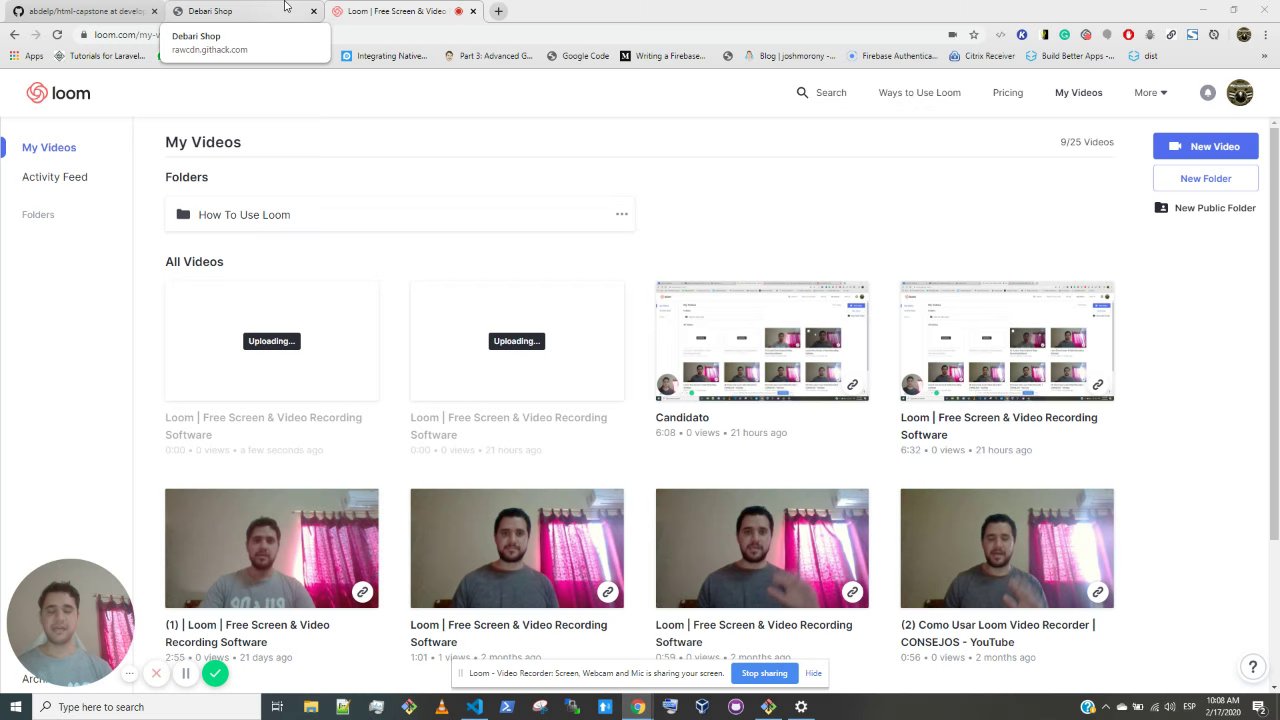1280x720 pixels.
Task: Open the Apps bookmark shortcut
Action: point(26,56)
